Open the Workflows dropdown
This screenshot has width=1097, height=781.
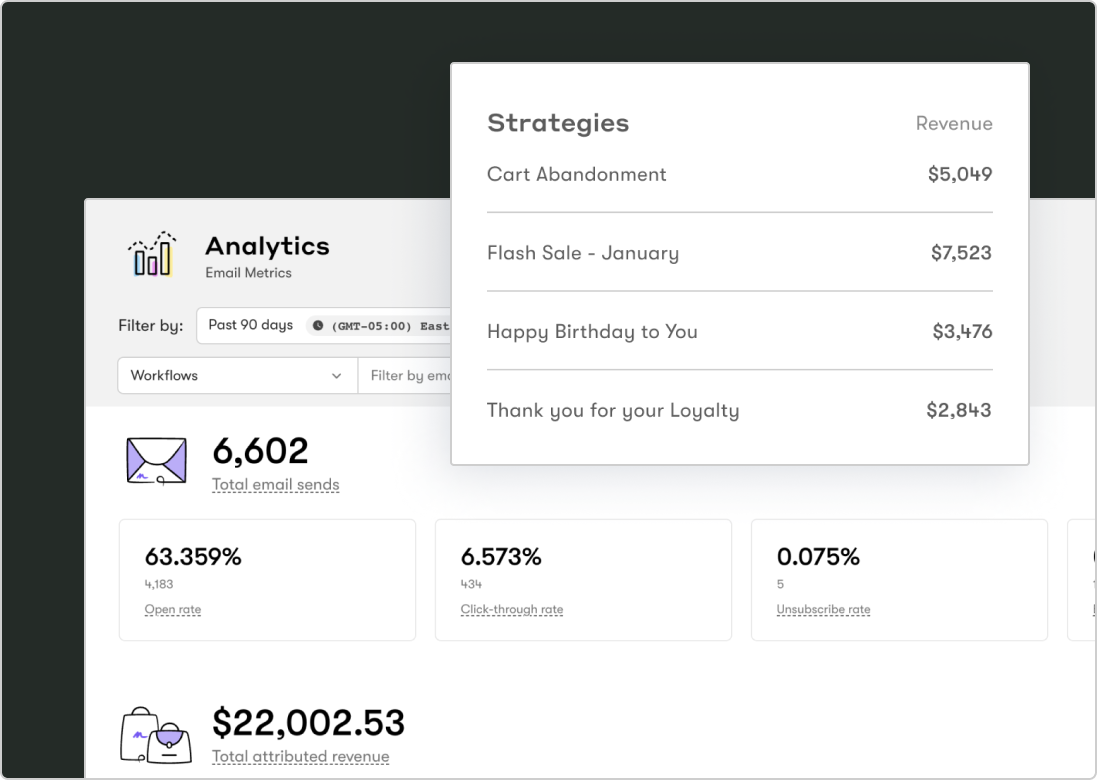[x=237, y=375]
